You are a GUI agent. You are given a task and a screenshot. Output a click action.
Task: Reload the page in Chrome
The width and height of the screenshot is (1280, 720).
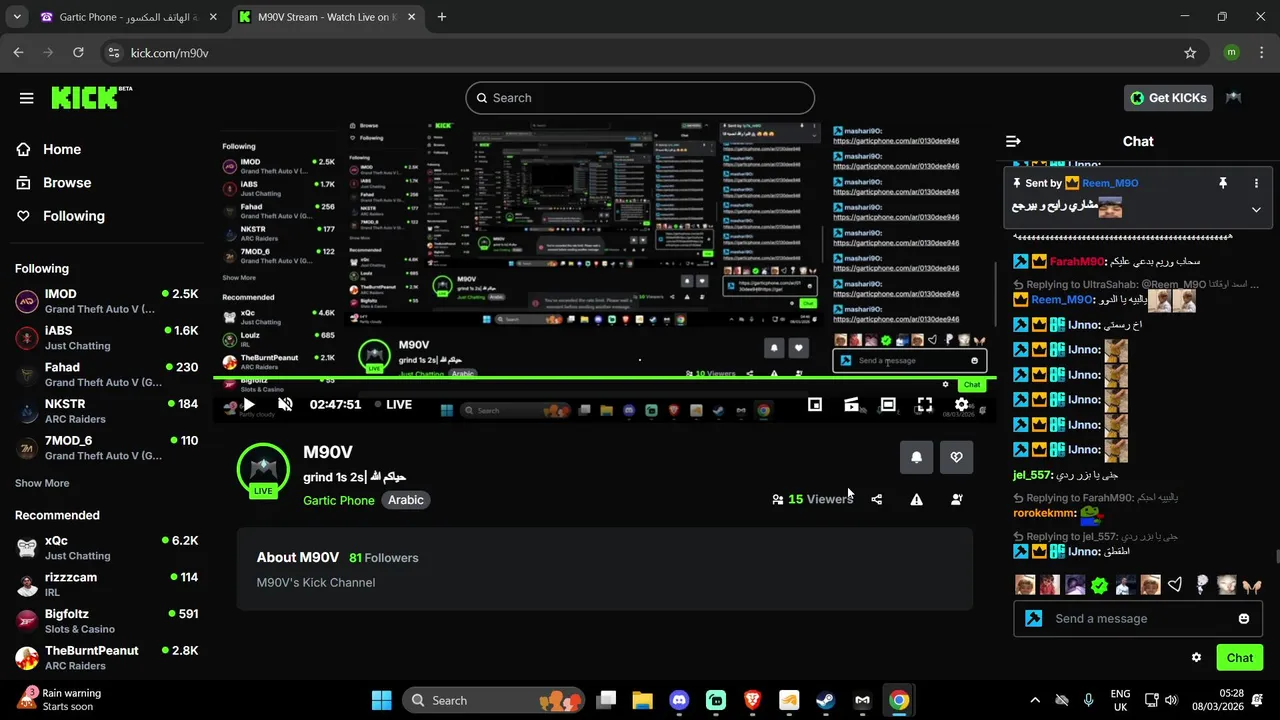point(78,53)
